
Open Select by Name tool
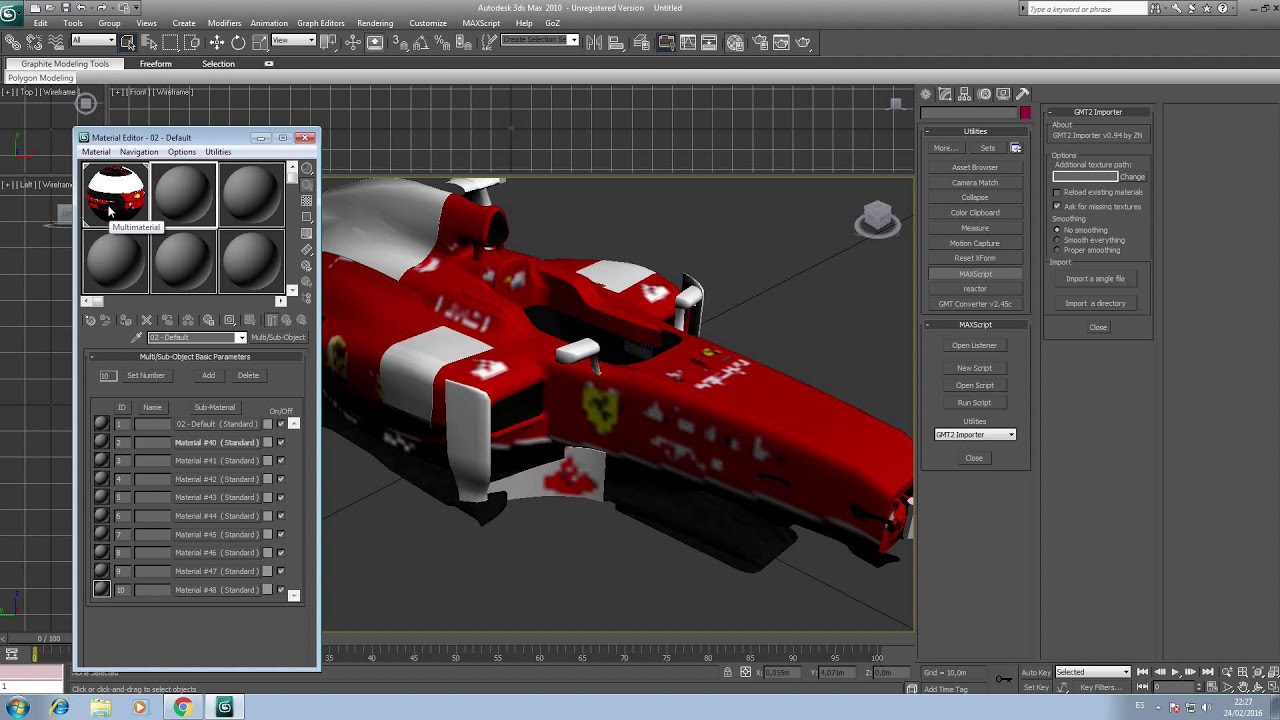coord(149,42)
